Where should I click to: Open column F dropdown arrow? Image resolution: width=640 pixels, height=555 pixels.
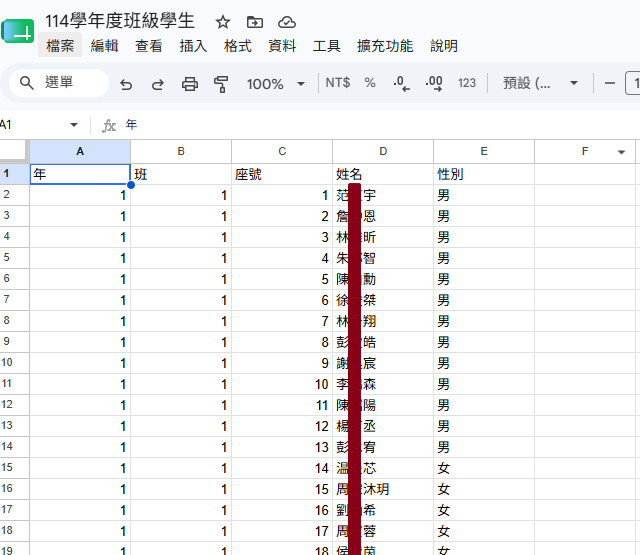click(621, 152)
